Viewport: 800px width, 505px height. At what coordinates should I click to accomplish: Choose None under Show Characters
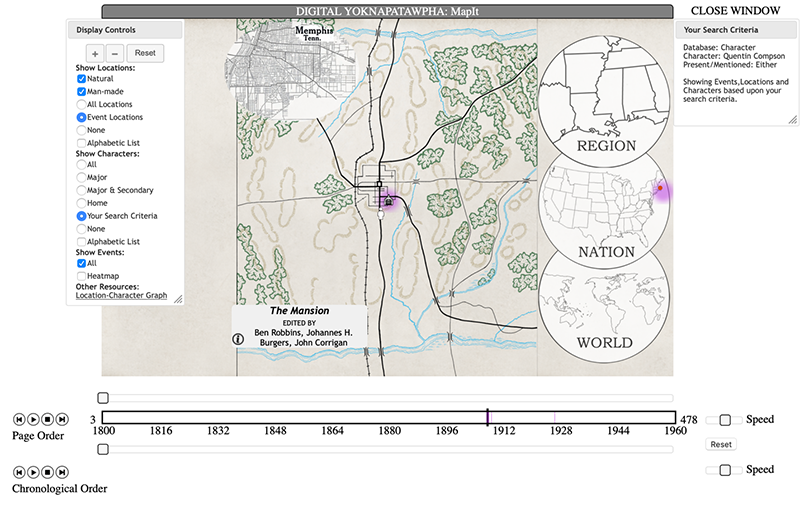[81, 229]
